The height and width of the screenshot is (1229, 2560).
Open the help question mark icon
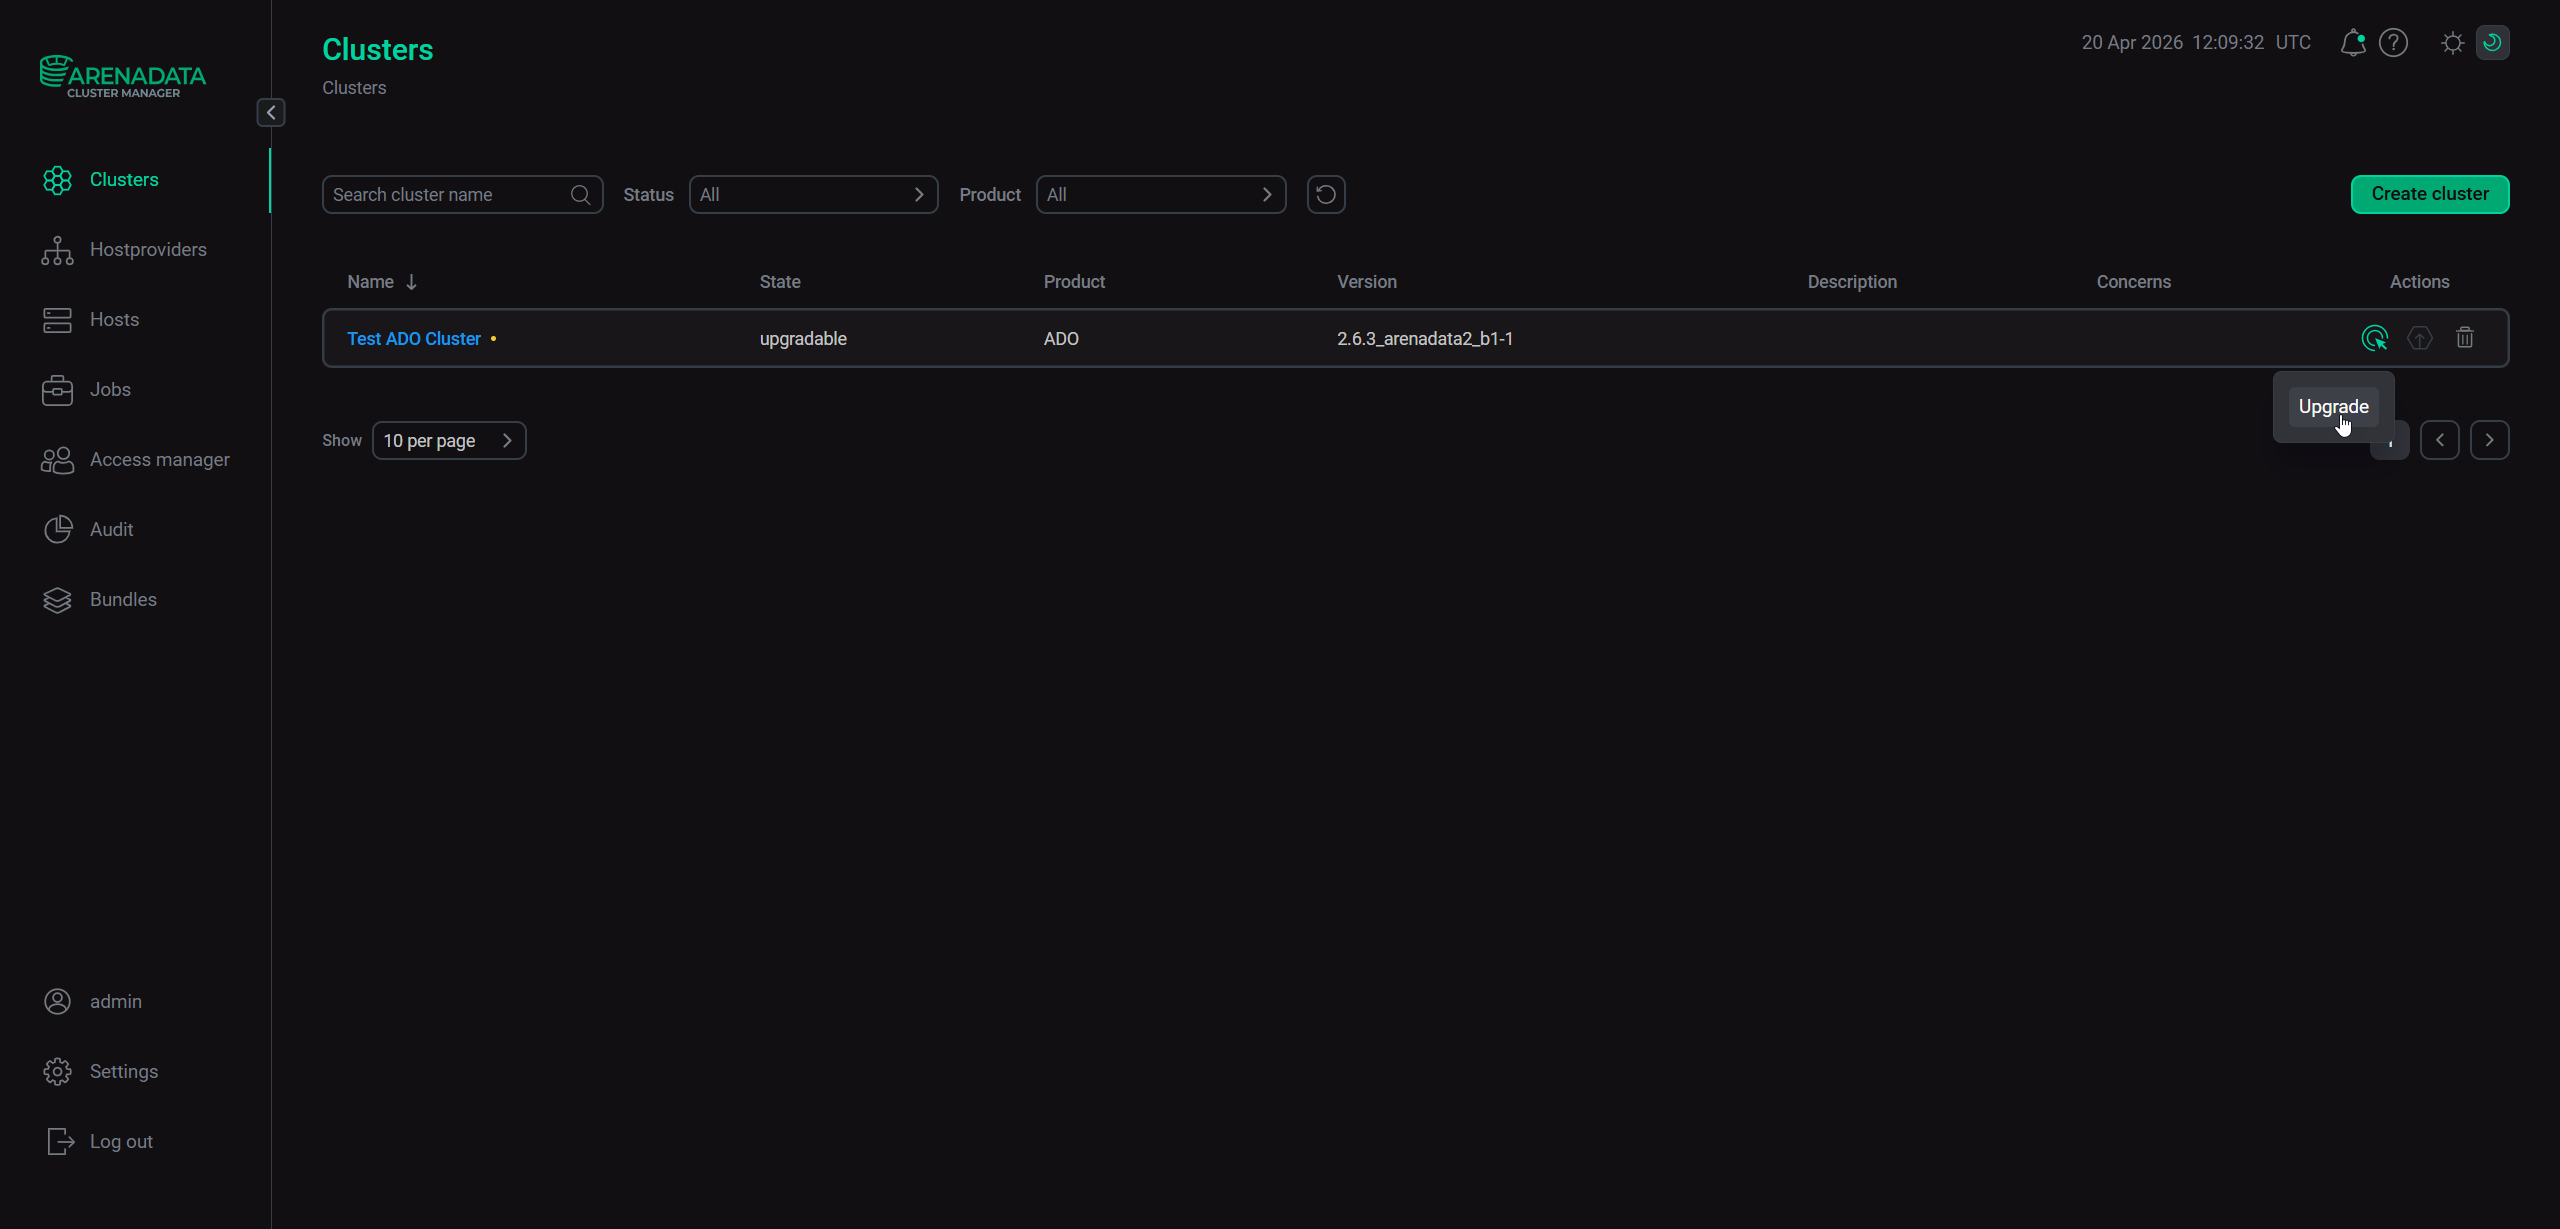[2393, 43]
